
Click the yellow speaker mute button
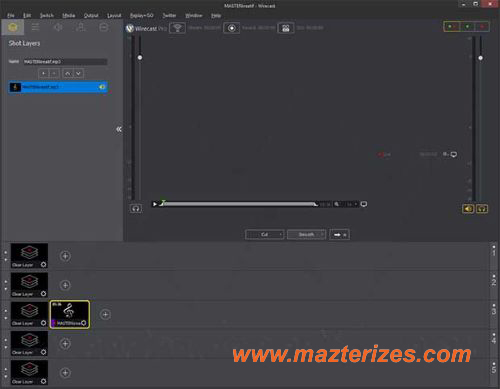coord(468,209)
